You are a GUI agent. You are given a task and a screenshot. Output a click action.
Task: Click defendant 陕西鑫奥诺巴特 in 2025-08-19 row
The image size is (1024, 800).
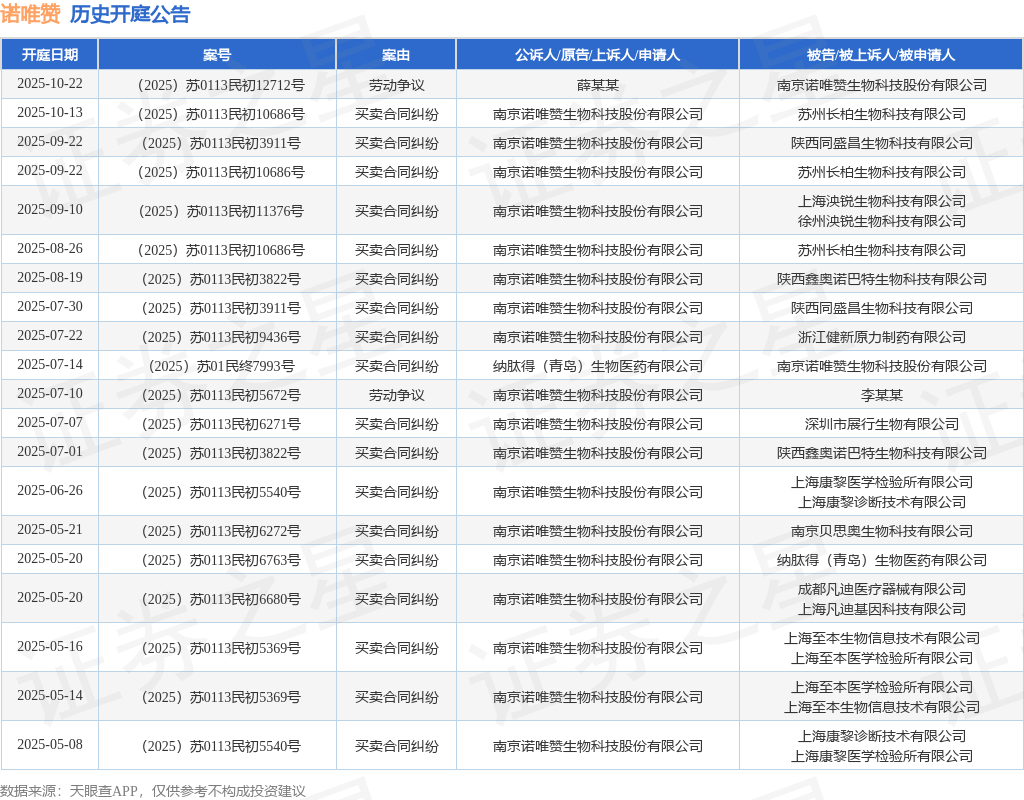(x=882, y=279)
